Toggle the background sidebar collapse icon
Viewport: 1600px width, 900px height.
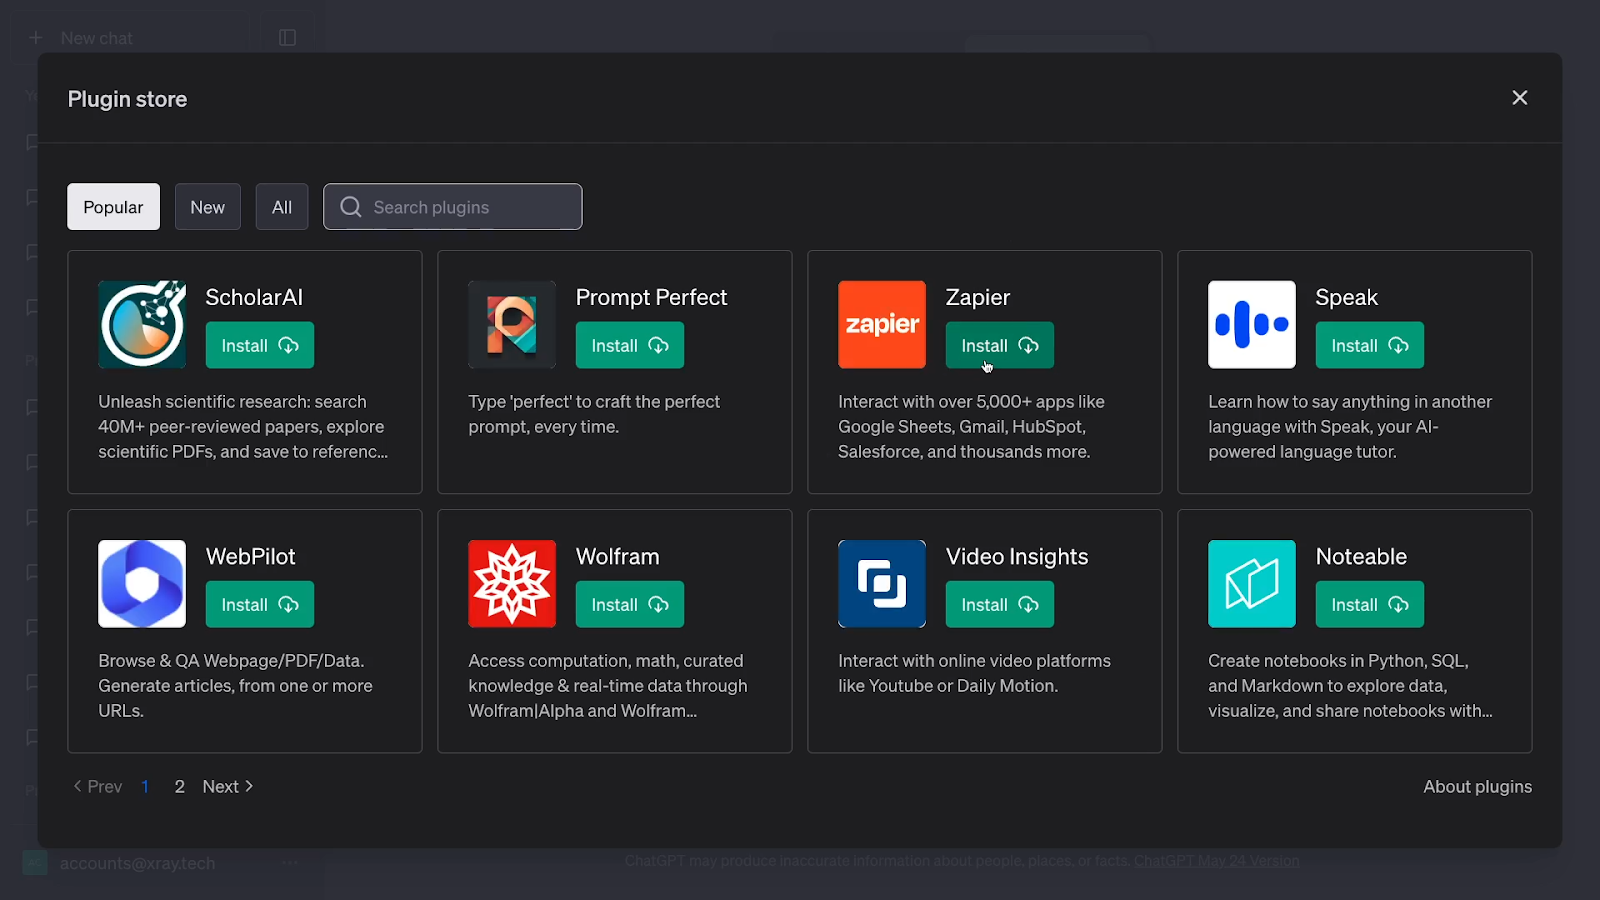pyautogui.click(x=287, y=38)
